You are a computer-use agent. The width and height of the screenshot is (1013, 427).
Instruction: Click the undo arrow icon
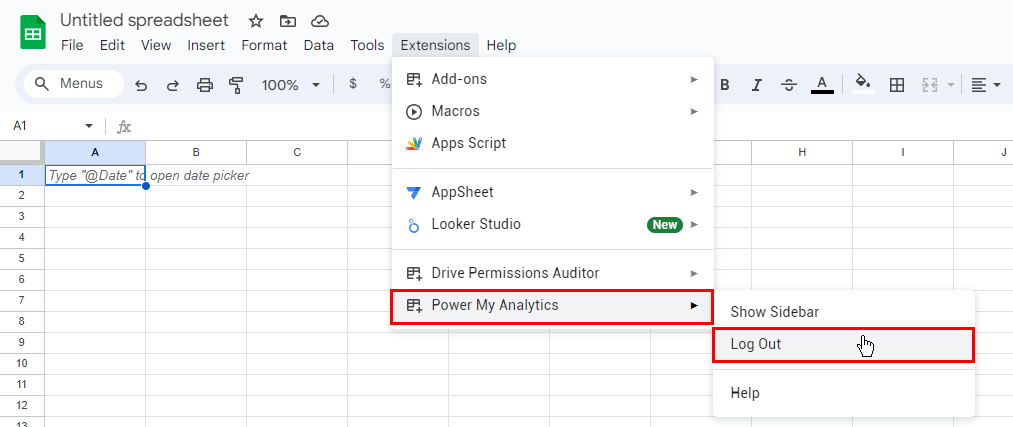pos(141,85)
